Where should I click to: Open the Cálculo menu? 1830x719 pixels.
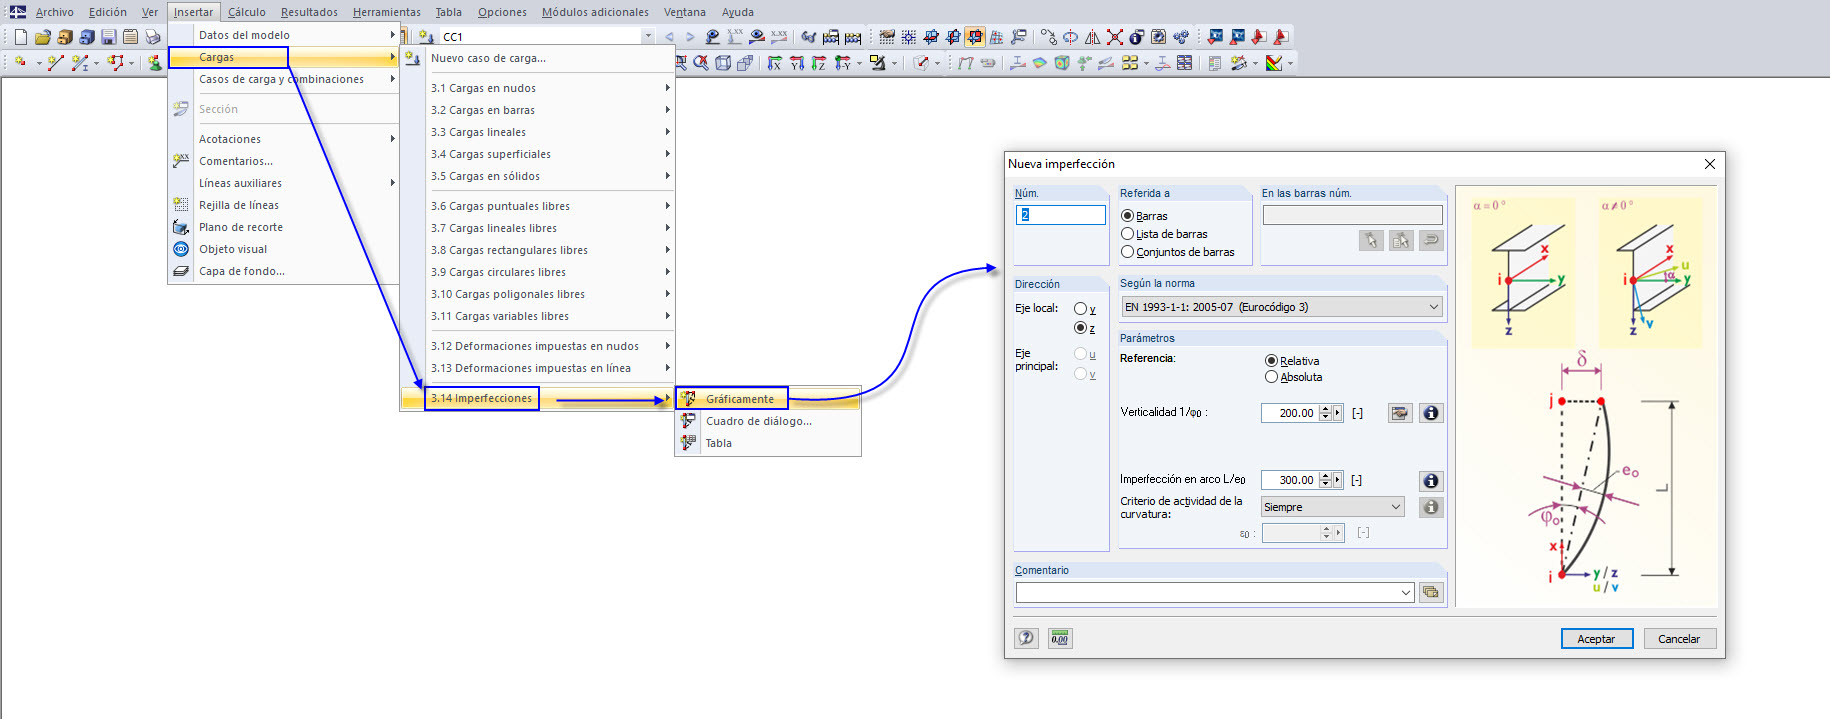click(246, 12)
